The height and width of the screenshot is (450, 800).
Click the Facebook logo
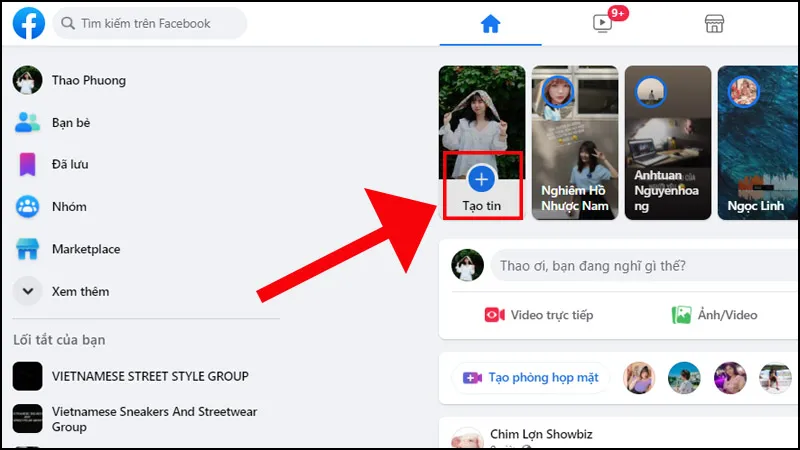point(29,23)
